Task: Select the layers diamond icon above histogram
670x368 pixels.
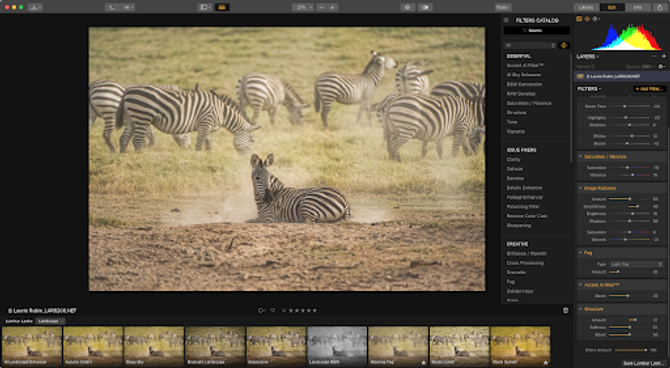Action: 587,19
